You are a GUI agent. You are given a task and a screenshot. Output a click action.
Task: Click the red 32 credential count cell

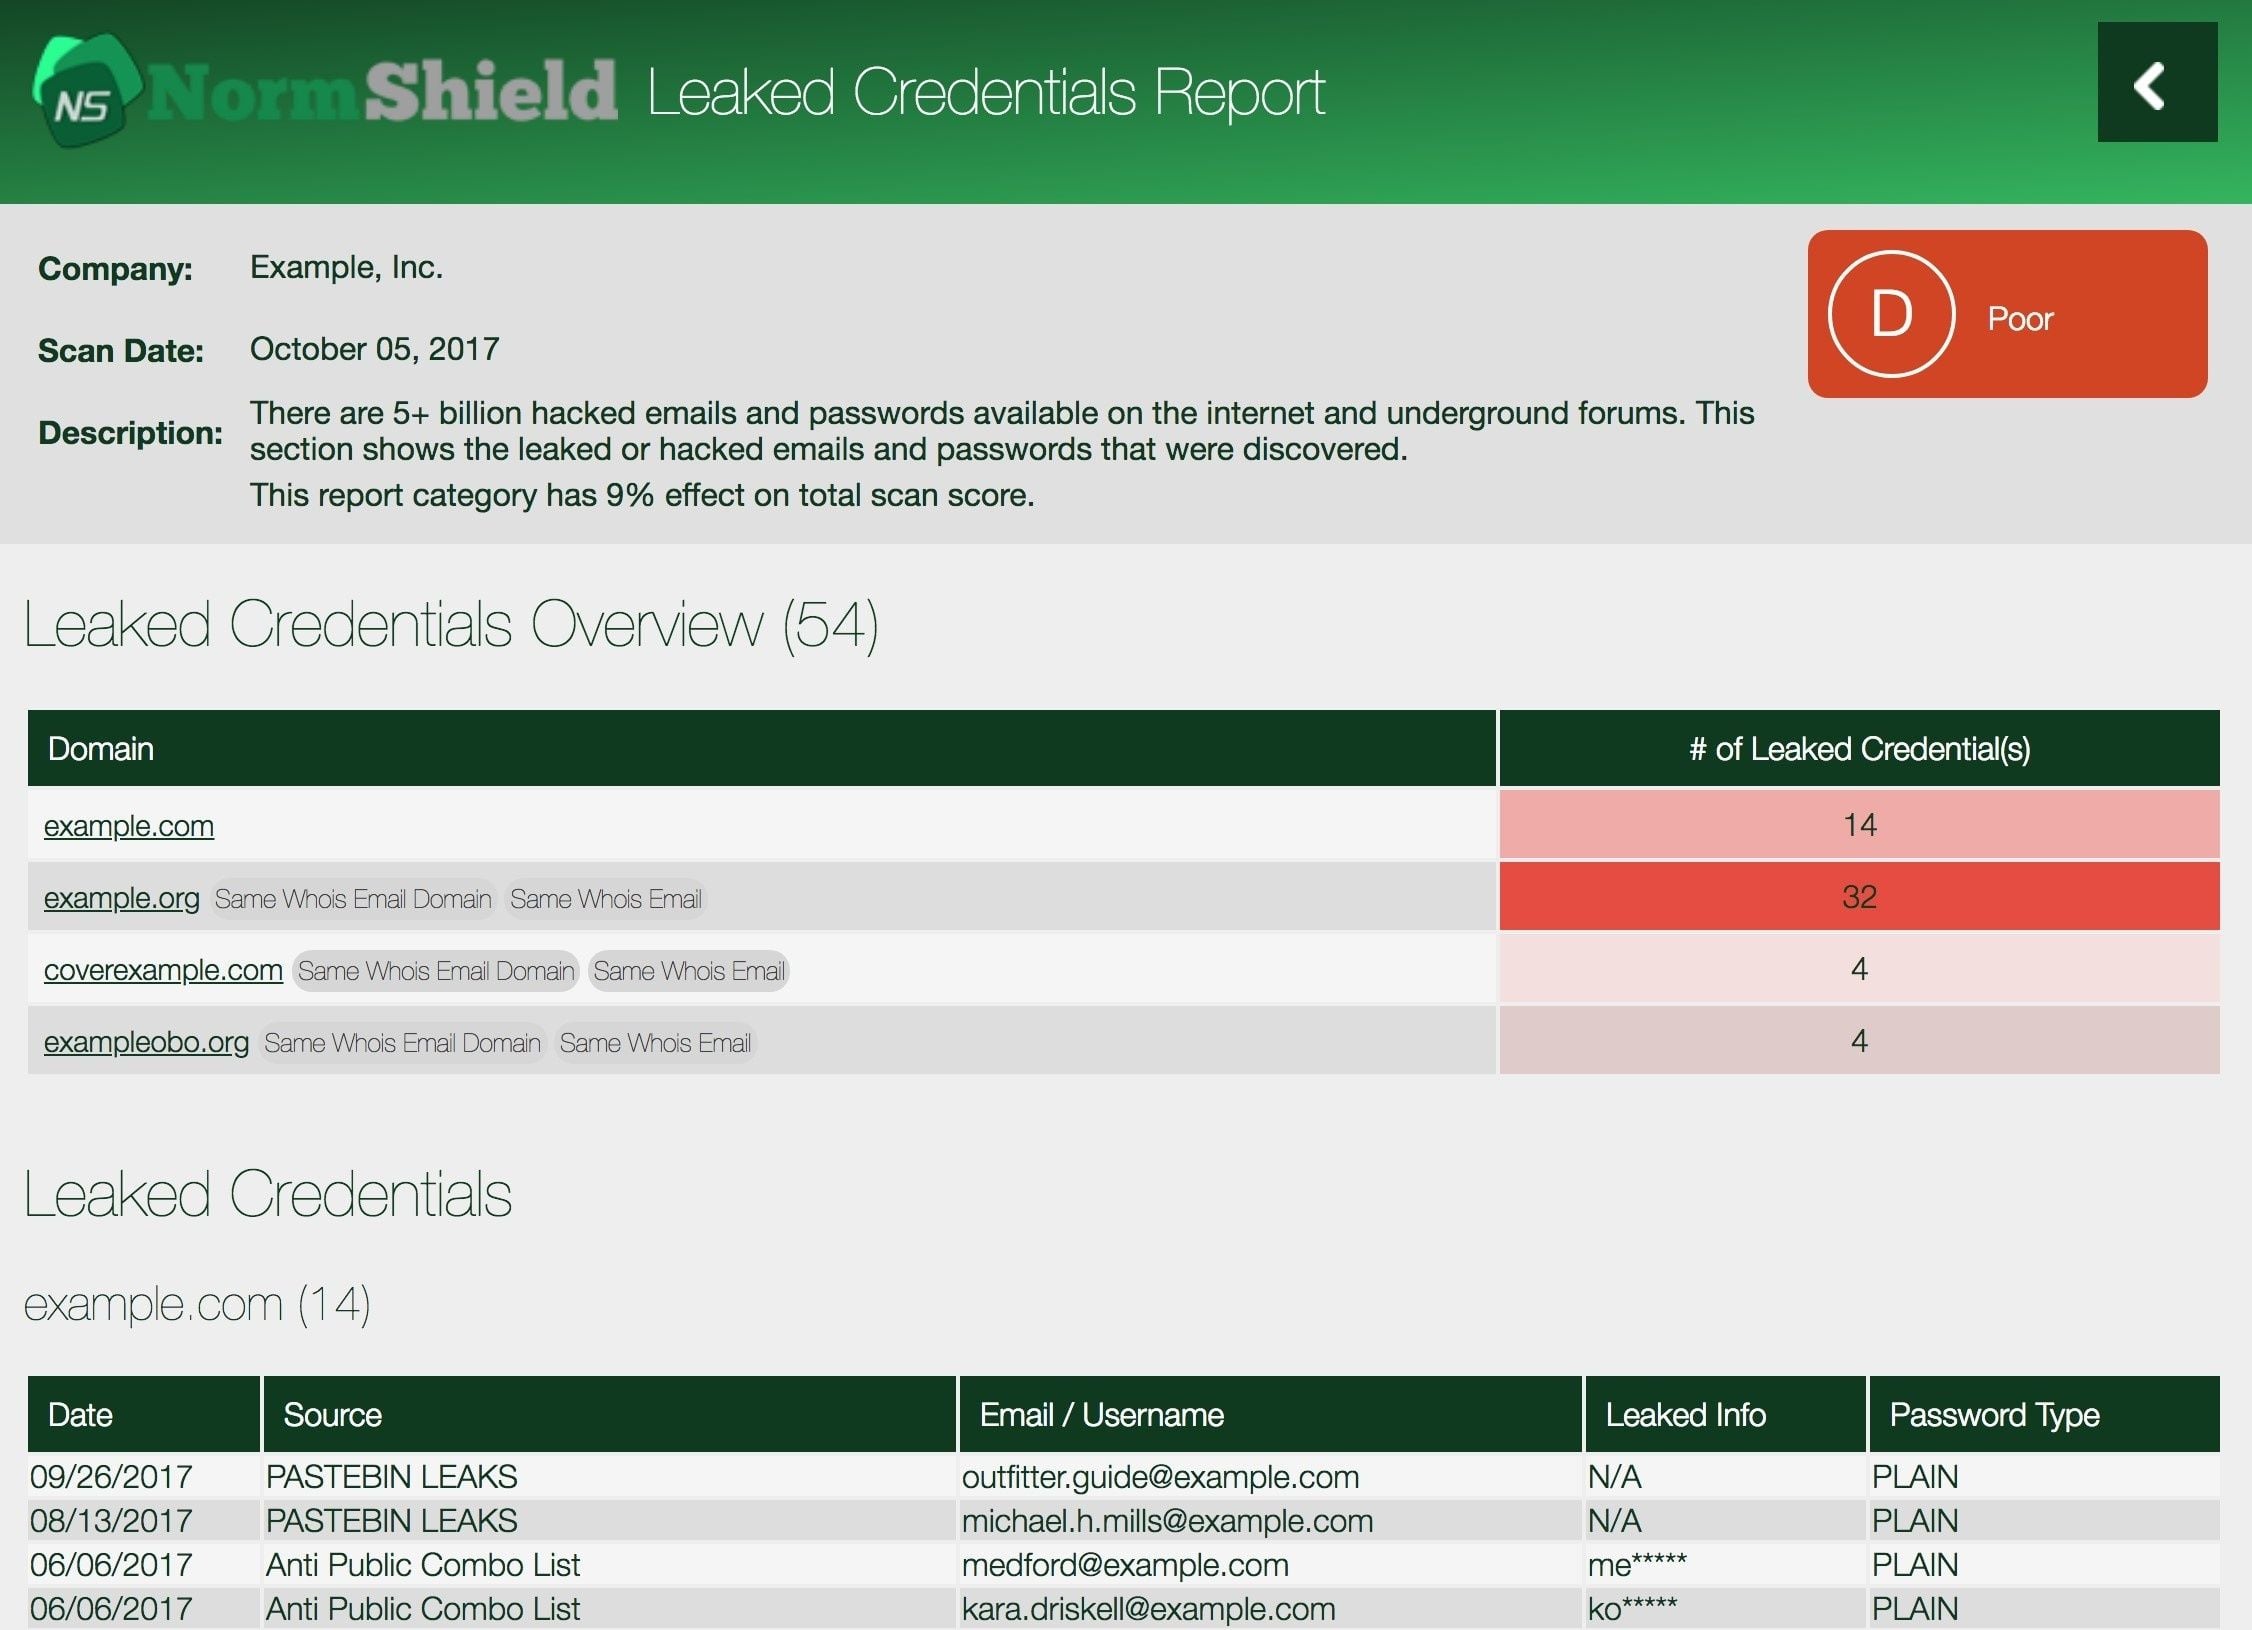point(1858,897)
